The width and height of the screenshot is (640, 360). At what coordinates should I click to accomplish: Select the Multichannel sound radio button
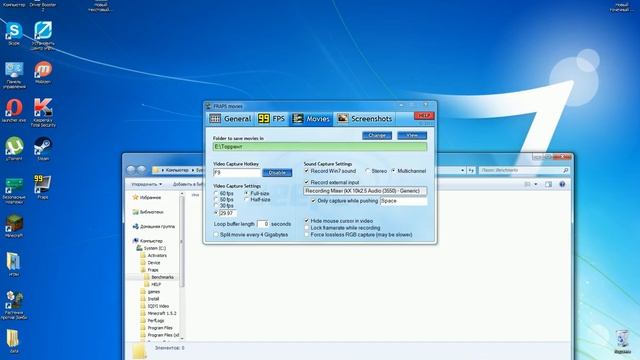(x=393, y=171)
